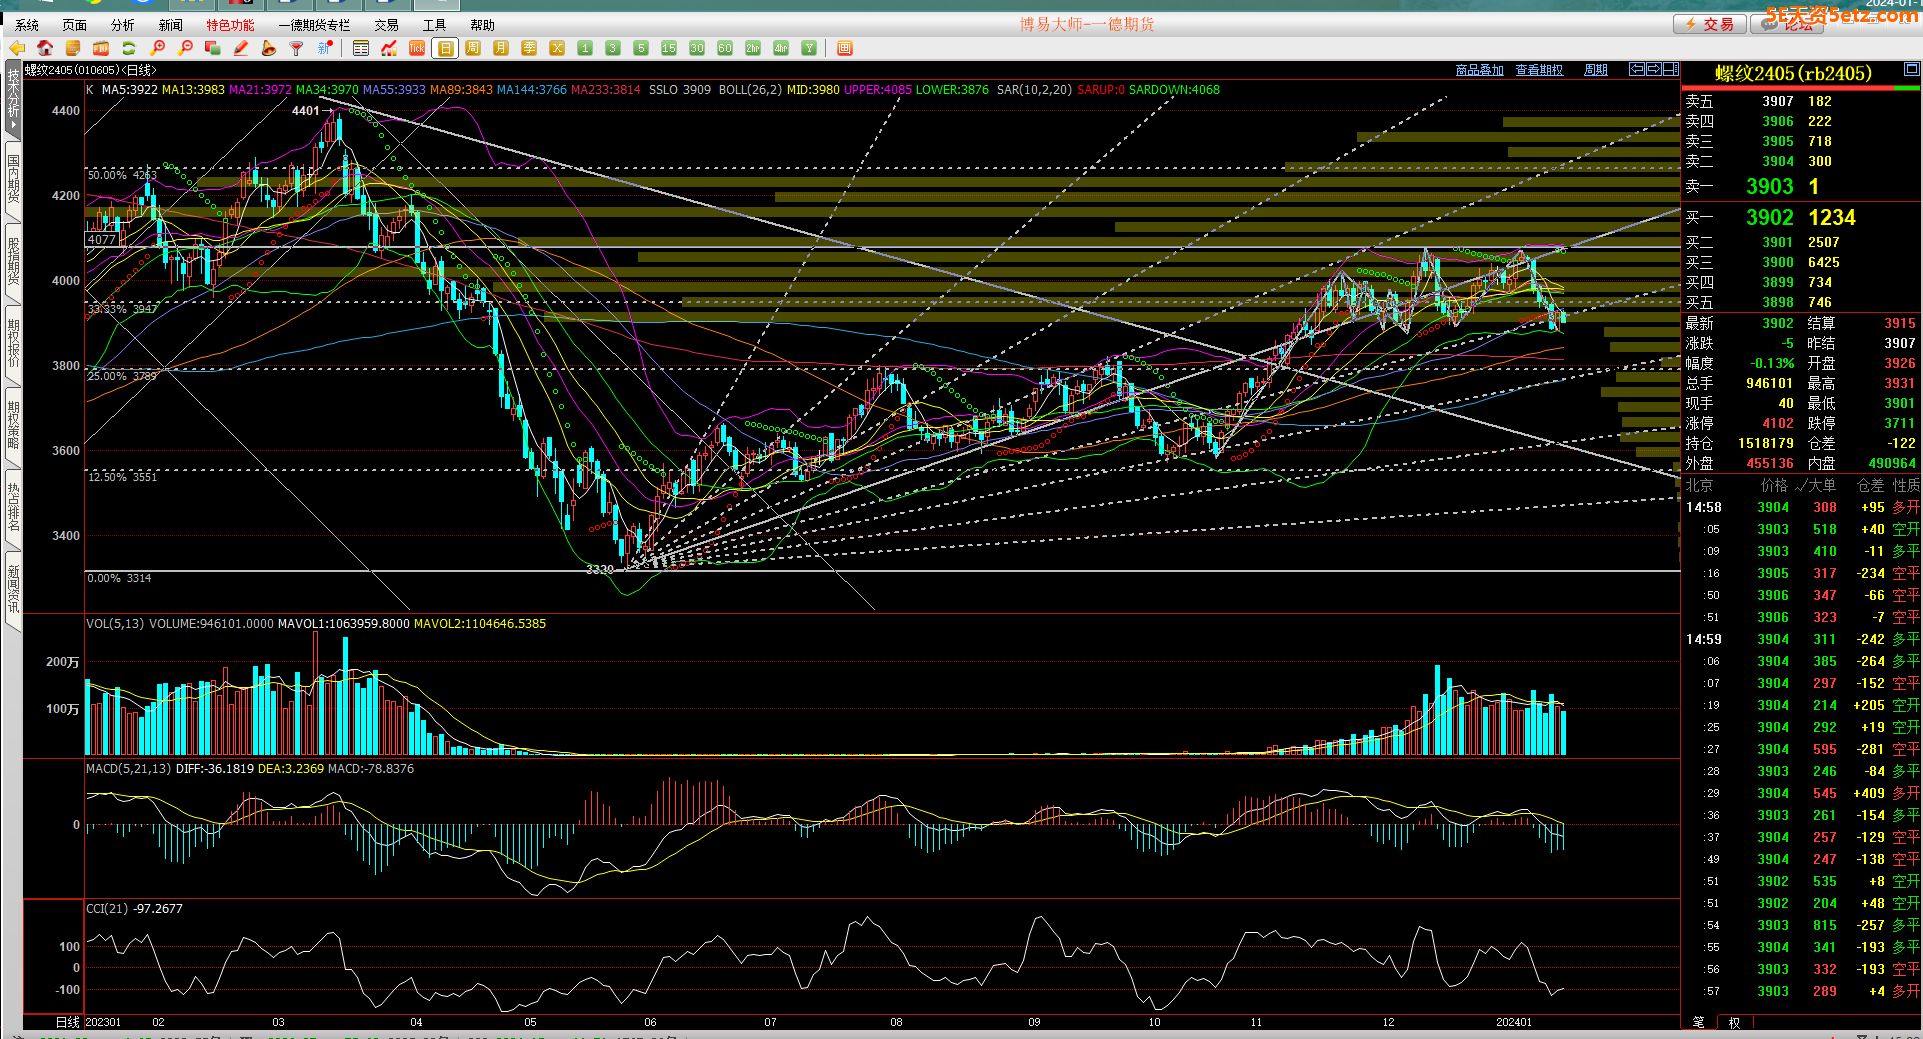Go to the home page icon
This screenshot has width=1923, height=1039.
(45, 48)
